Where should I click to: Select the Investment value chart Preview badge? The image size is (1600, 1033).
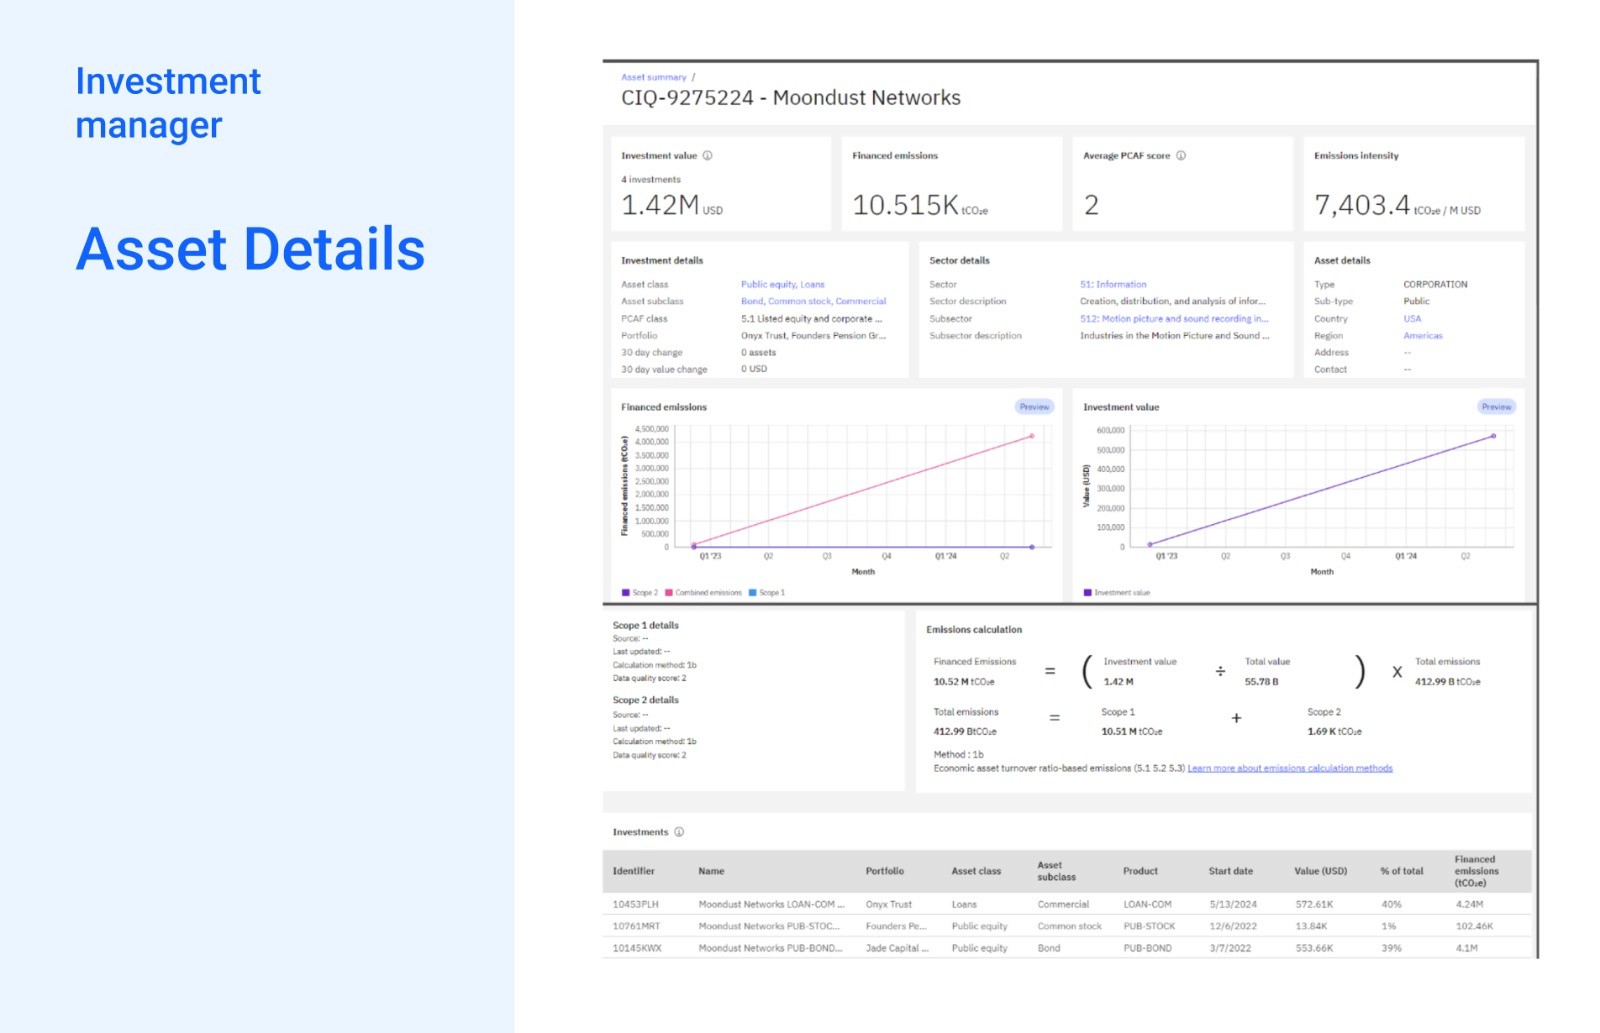[1497, 407]
